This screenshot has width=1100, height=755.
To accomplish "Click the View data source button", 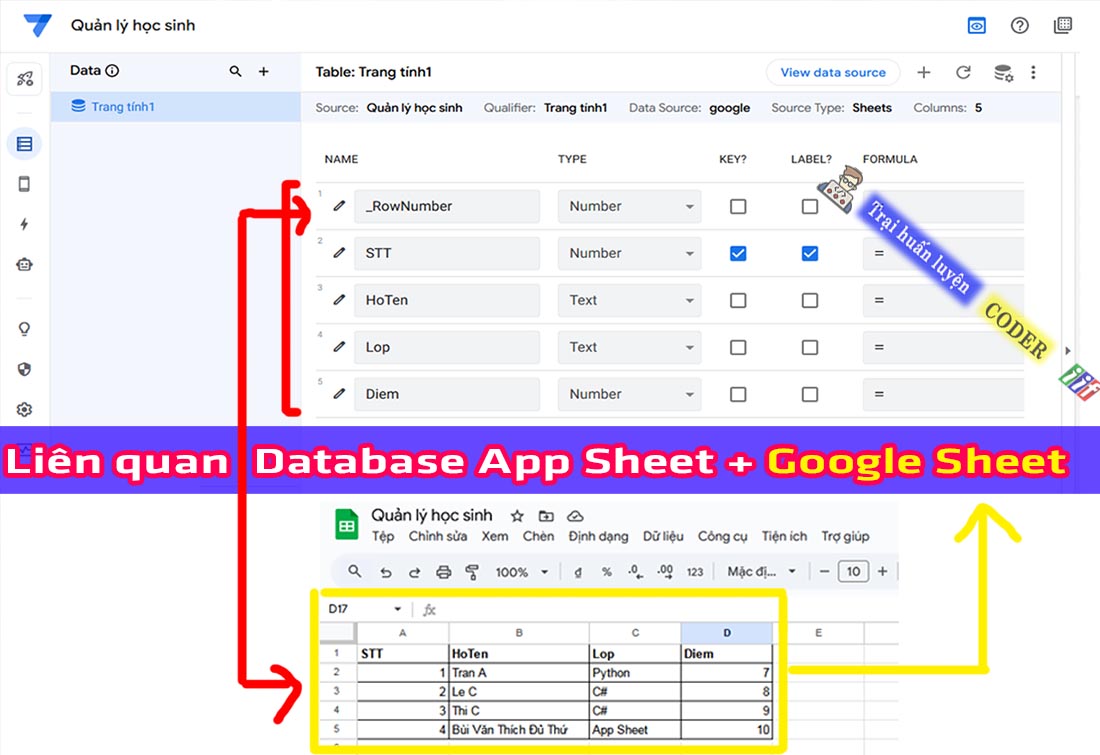I will (x=832, y=72).
